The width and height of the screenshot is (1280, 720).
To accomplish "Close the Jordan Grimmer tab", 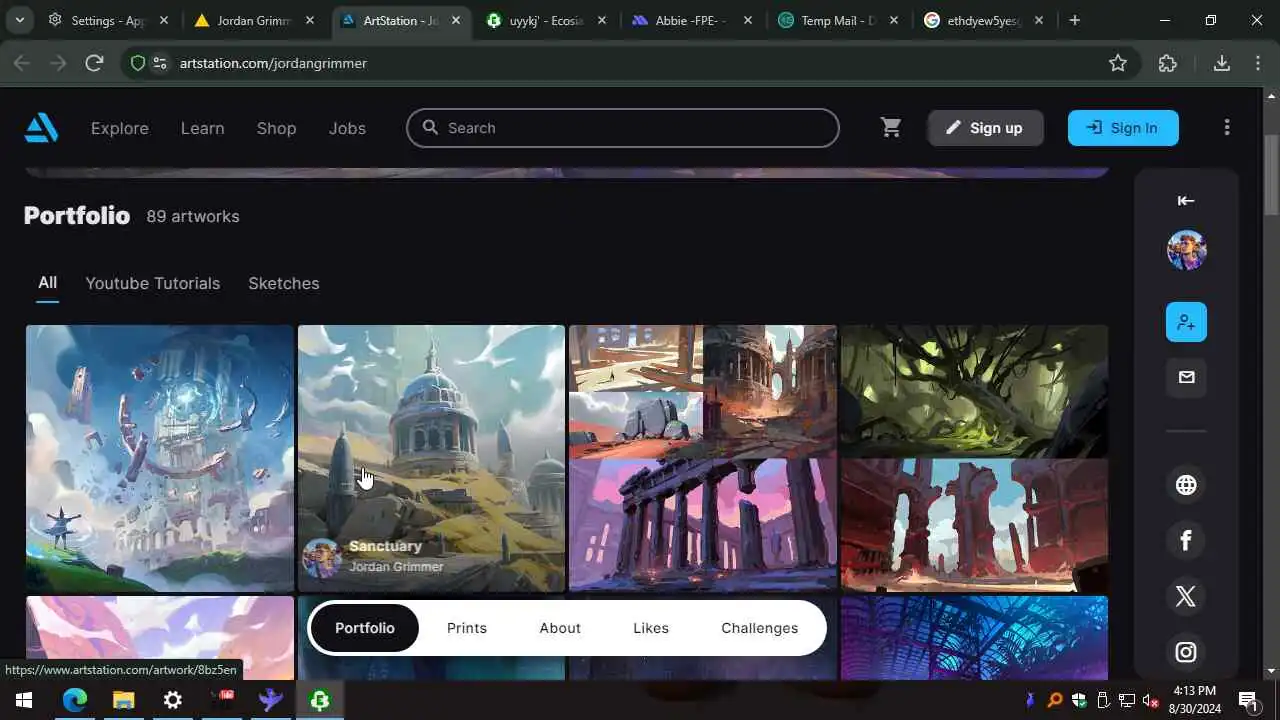I will click(x=310, y=20).
